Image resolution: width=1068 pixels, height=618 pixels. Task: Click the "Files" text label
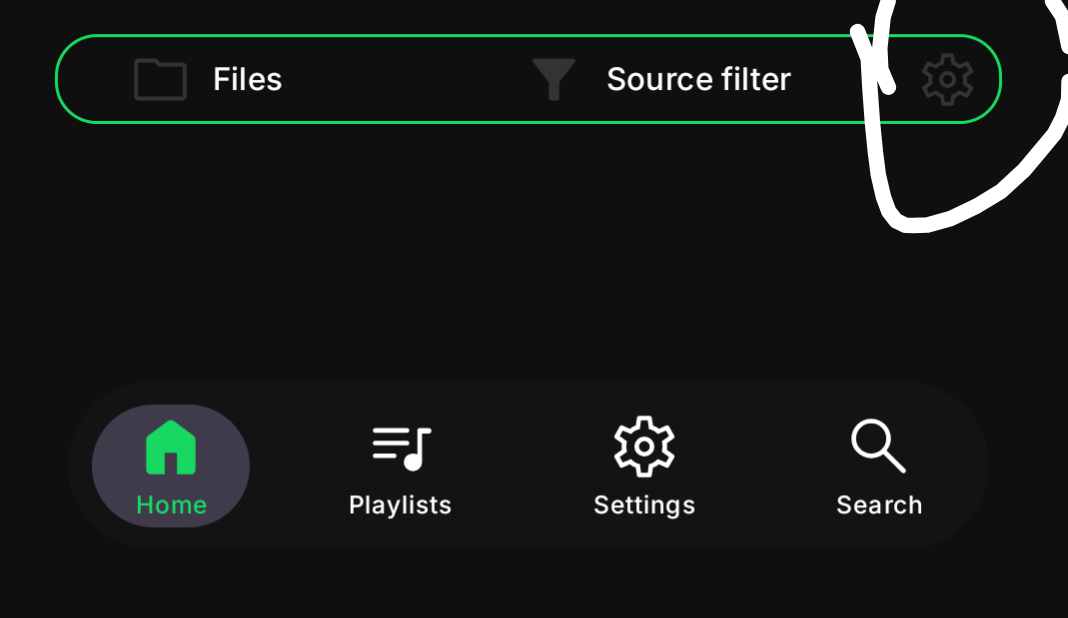tap(247, 80)
